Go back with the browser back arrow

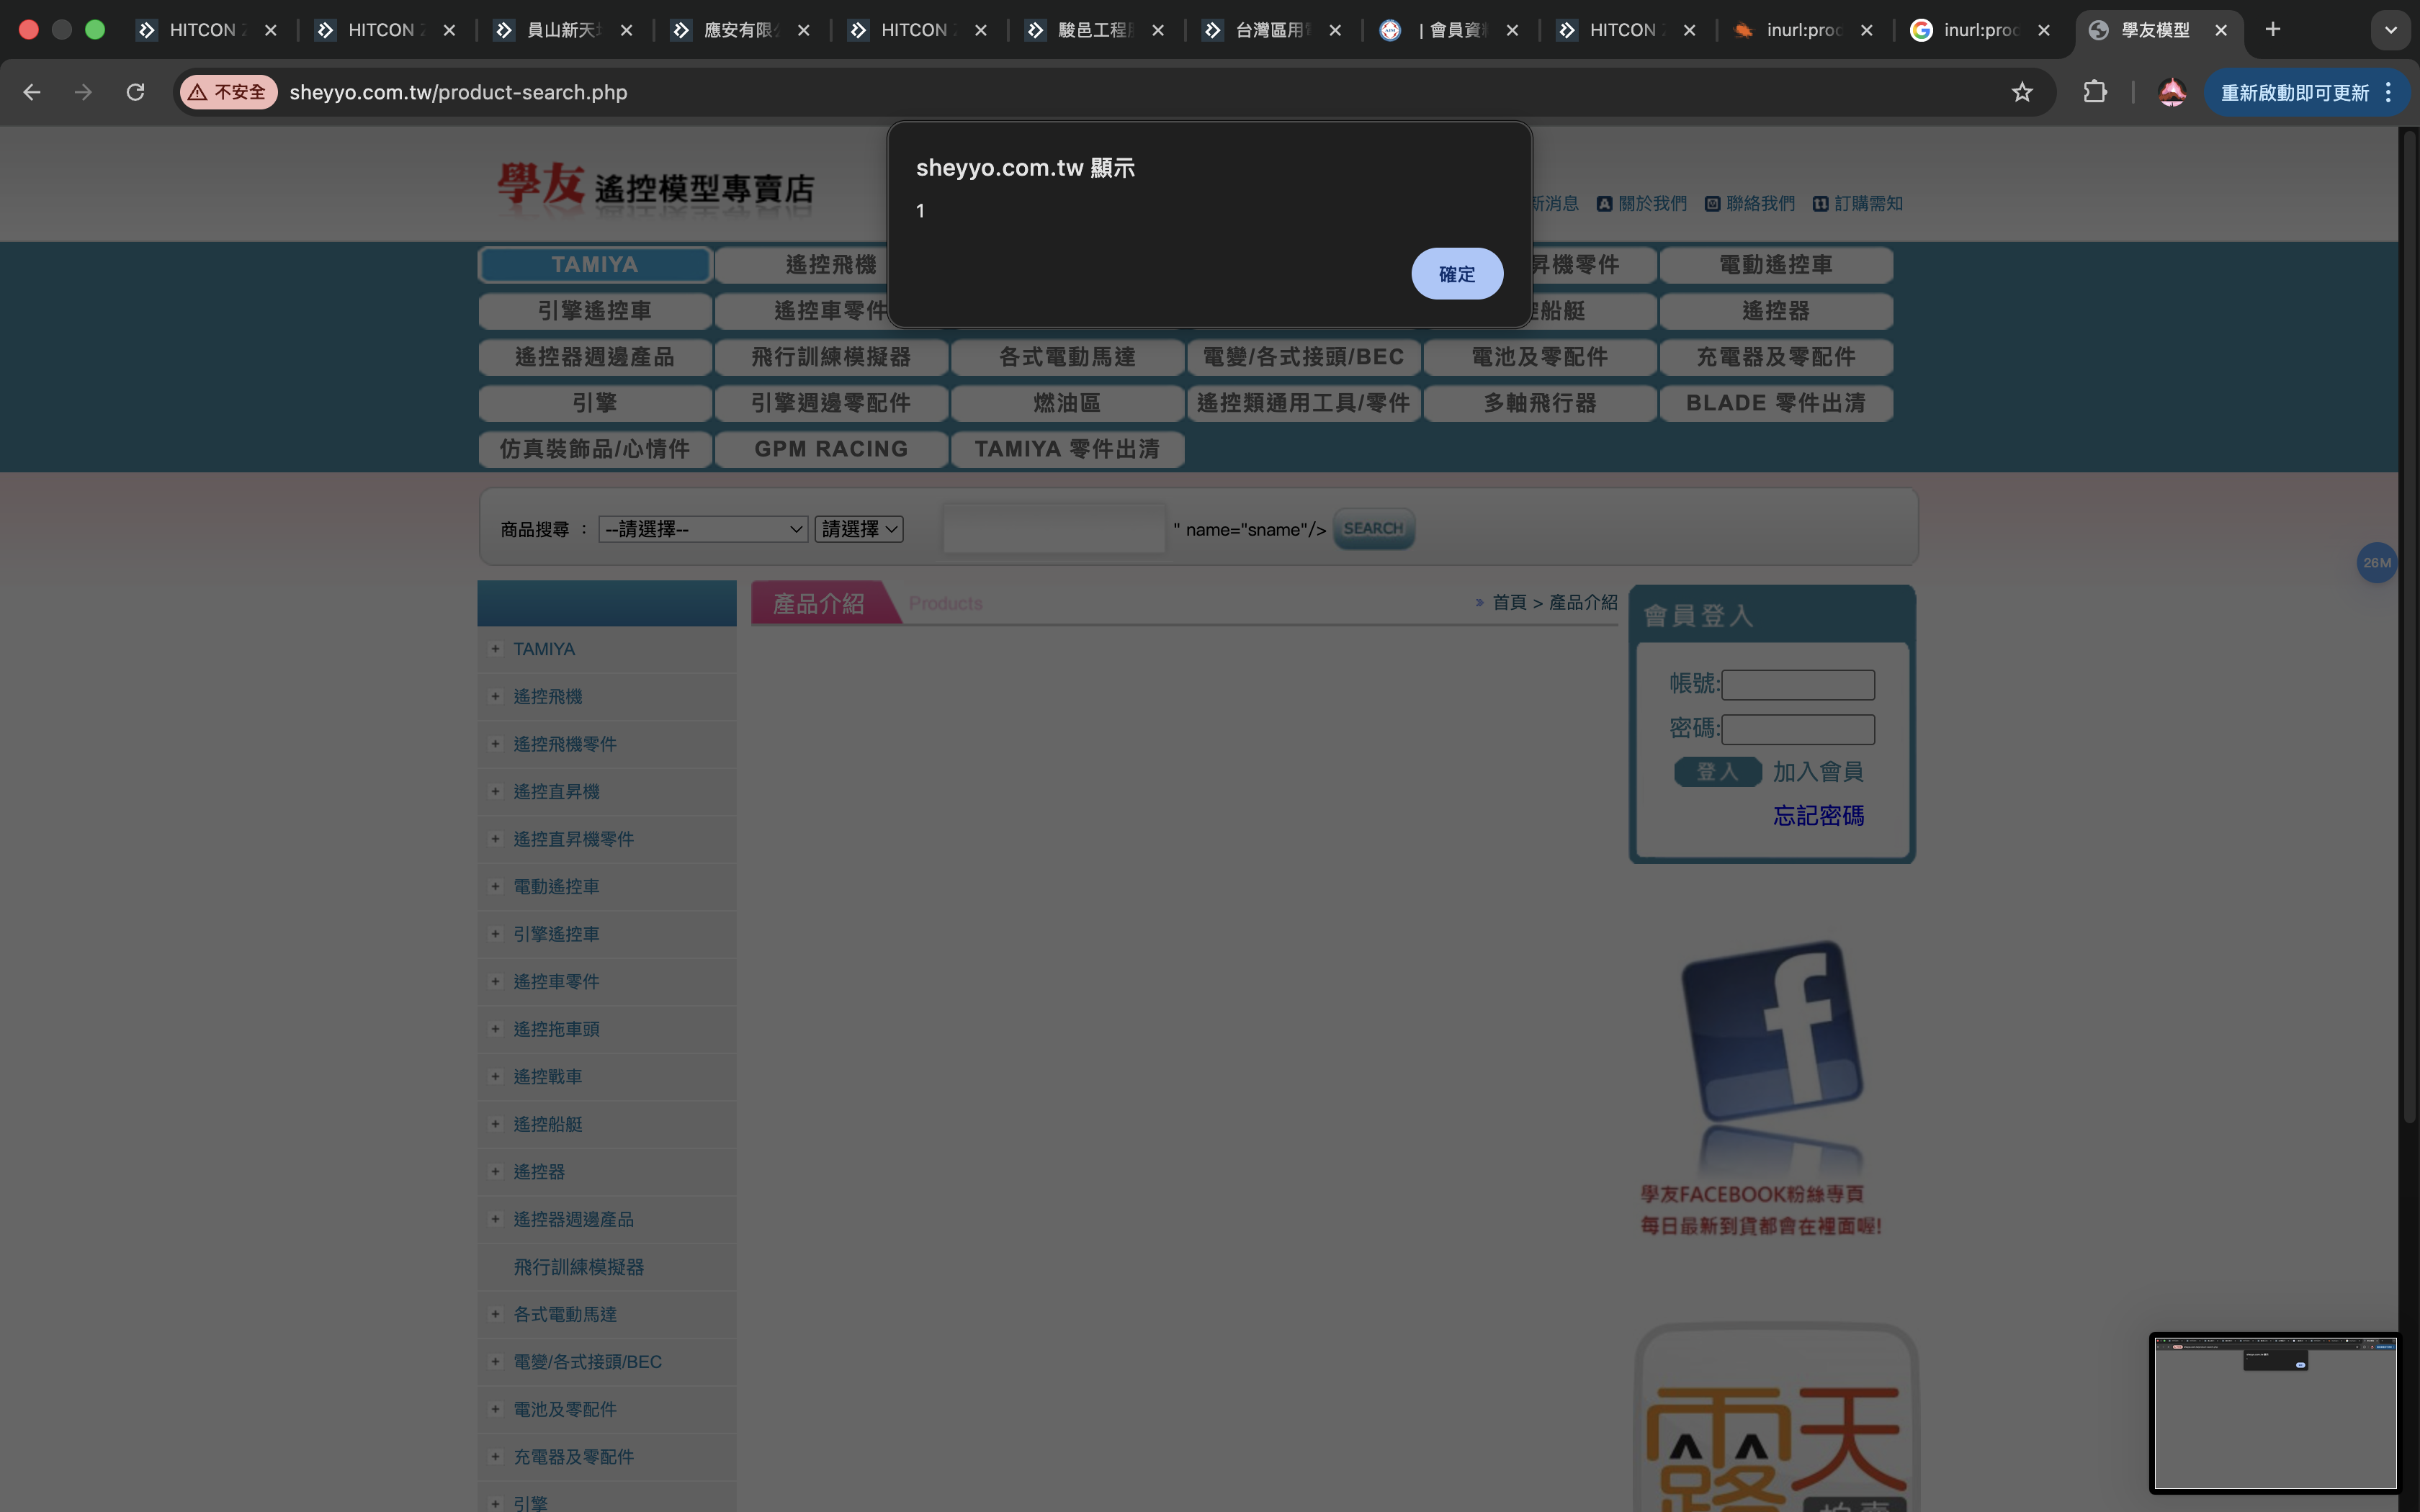pos(32,92)
